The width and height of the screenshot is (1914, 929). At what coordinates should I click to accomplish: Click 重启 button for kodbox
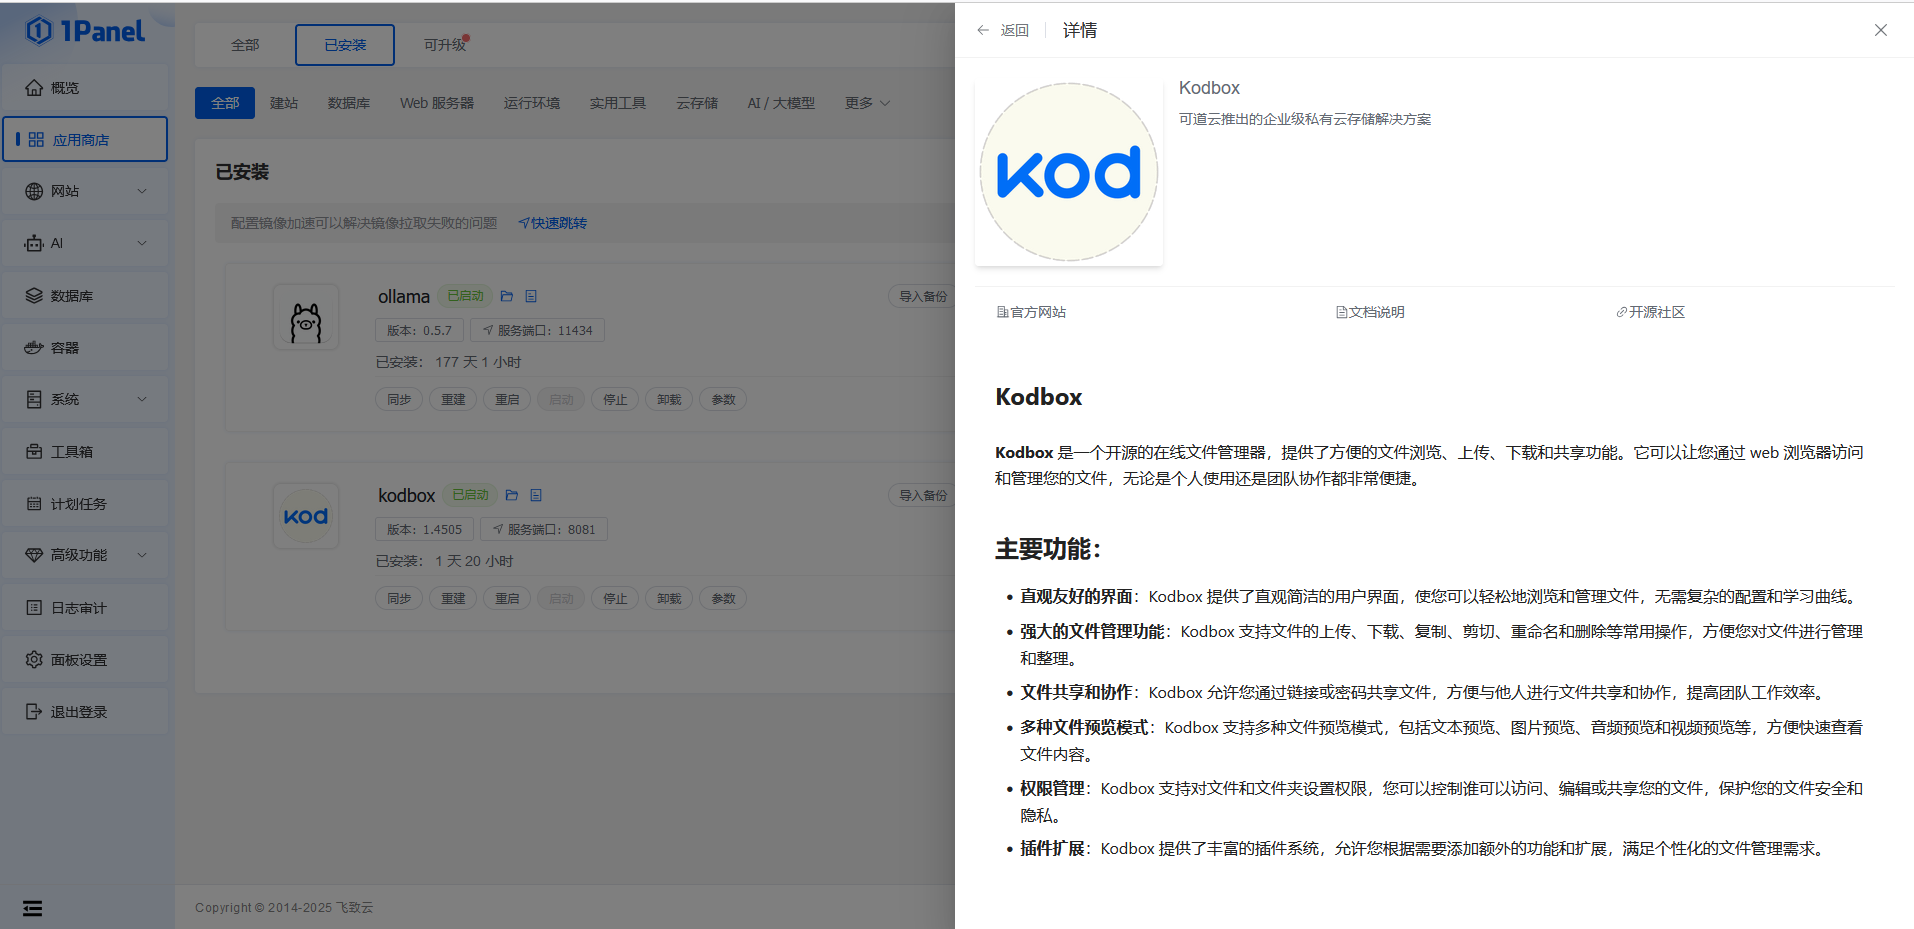pyautogui.click(x=507, y=599)
